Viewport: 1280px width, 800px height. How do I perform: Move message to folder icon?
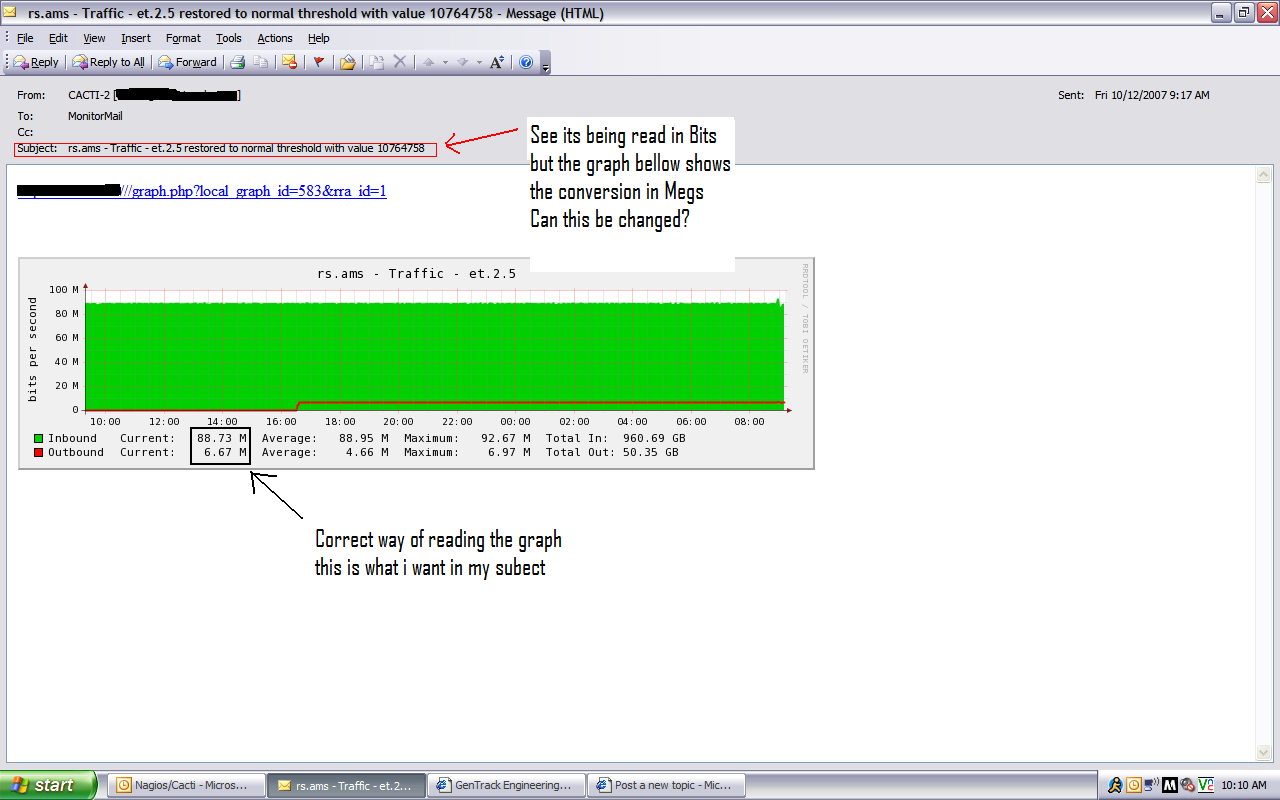point(347,62)
